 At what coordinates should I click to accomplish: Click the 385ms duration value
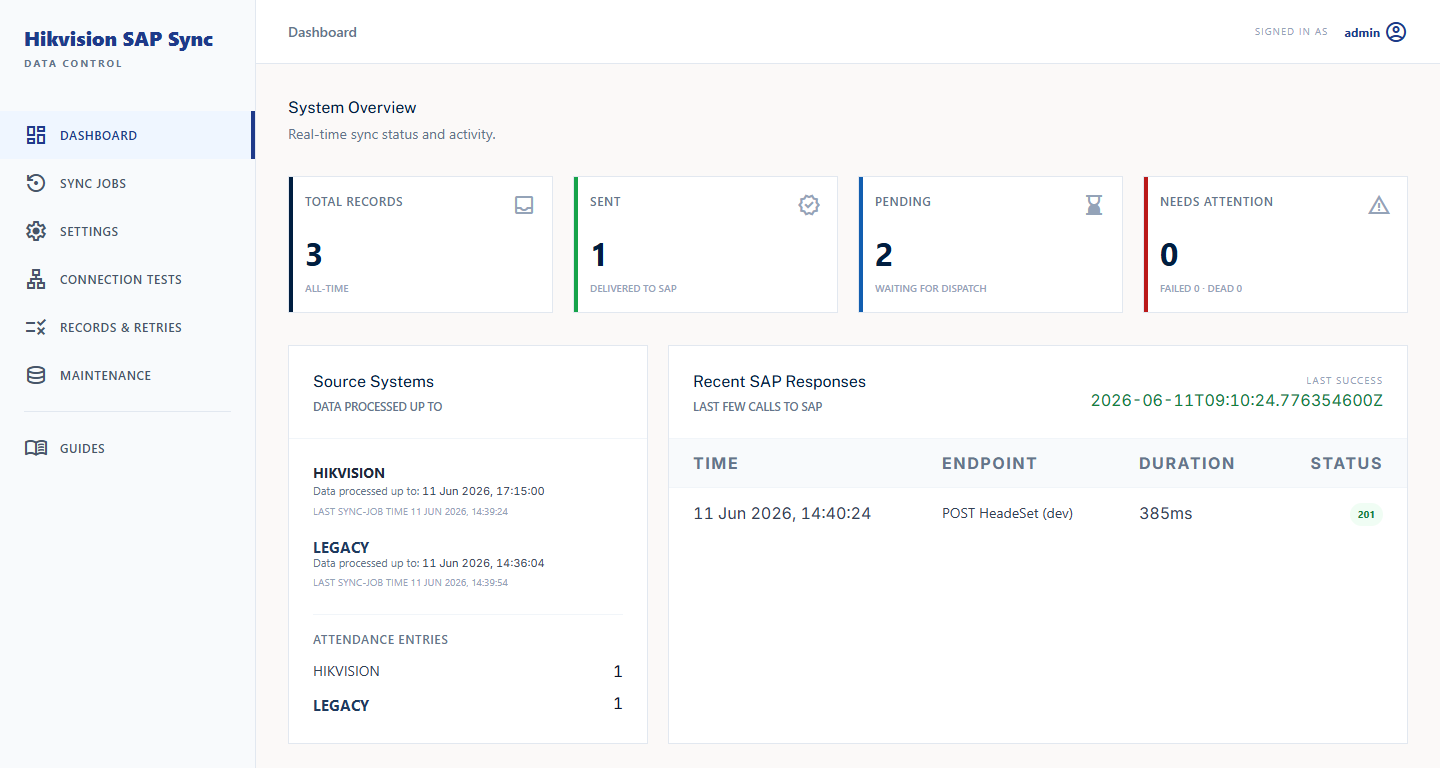click(x=1166, y=514)
